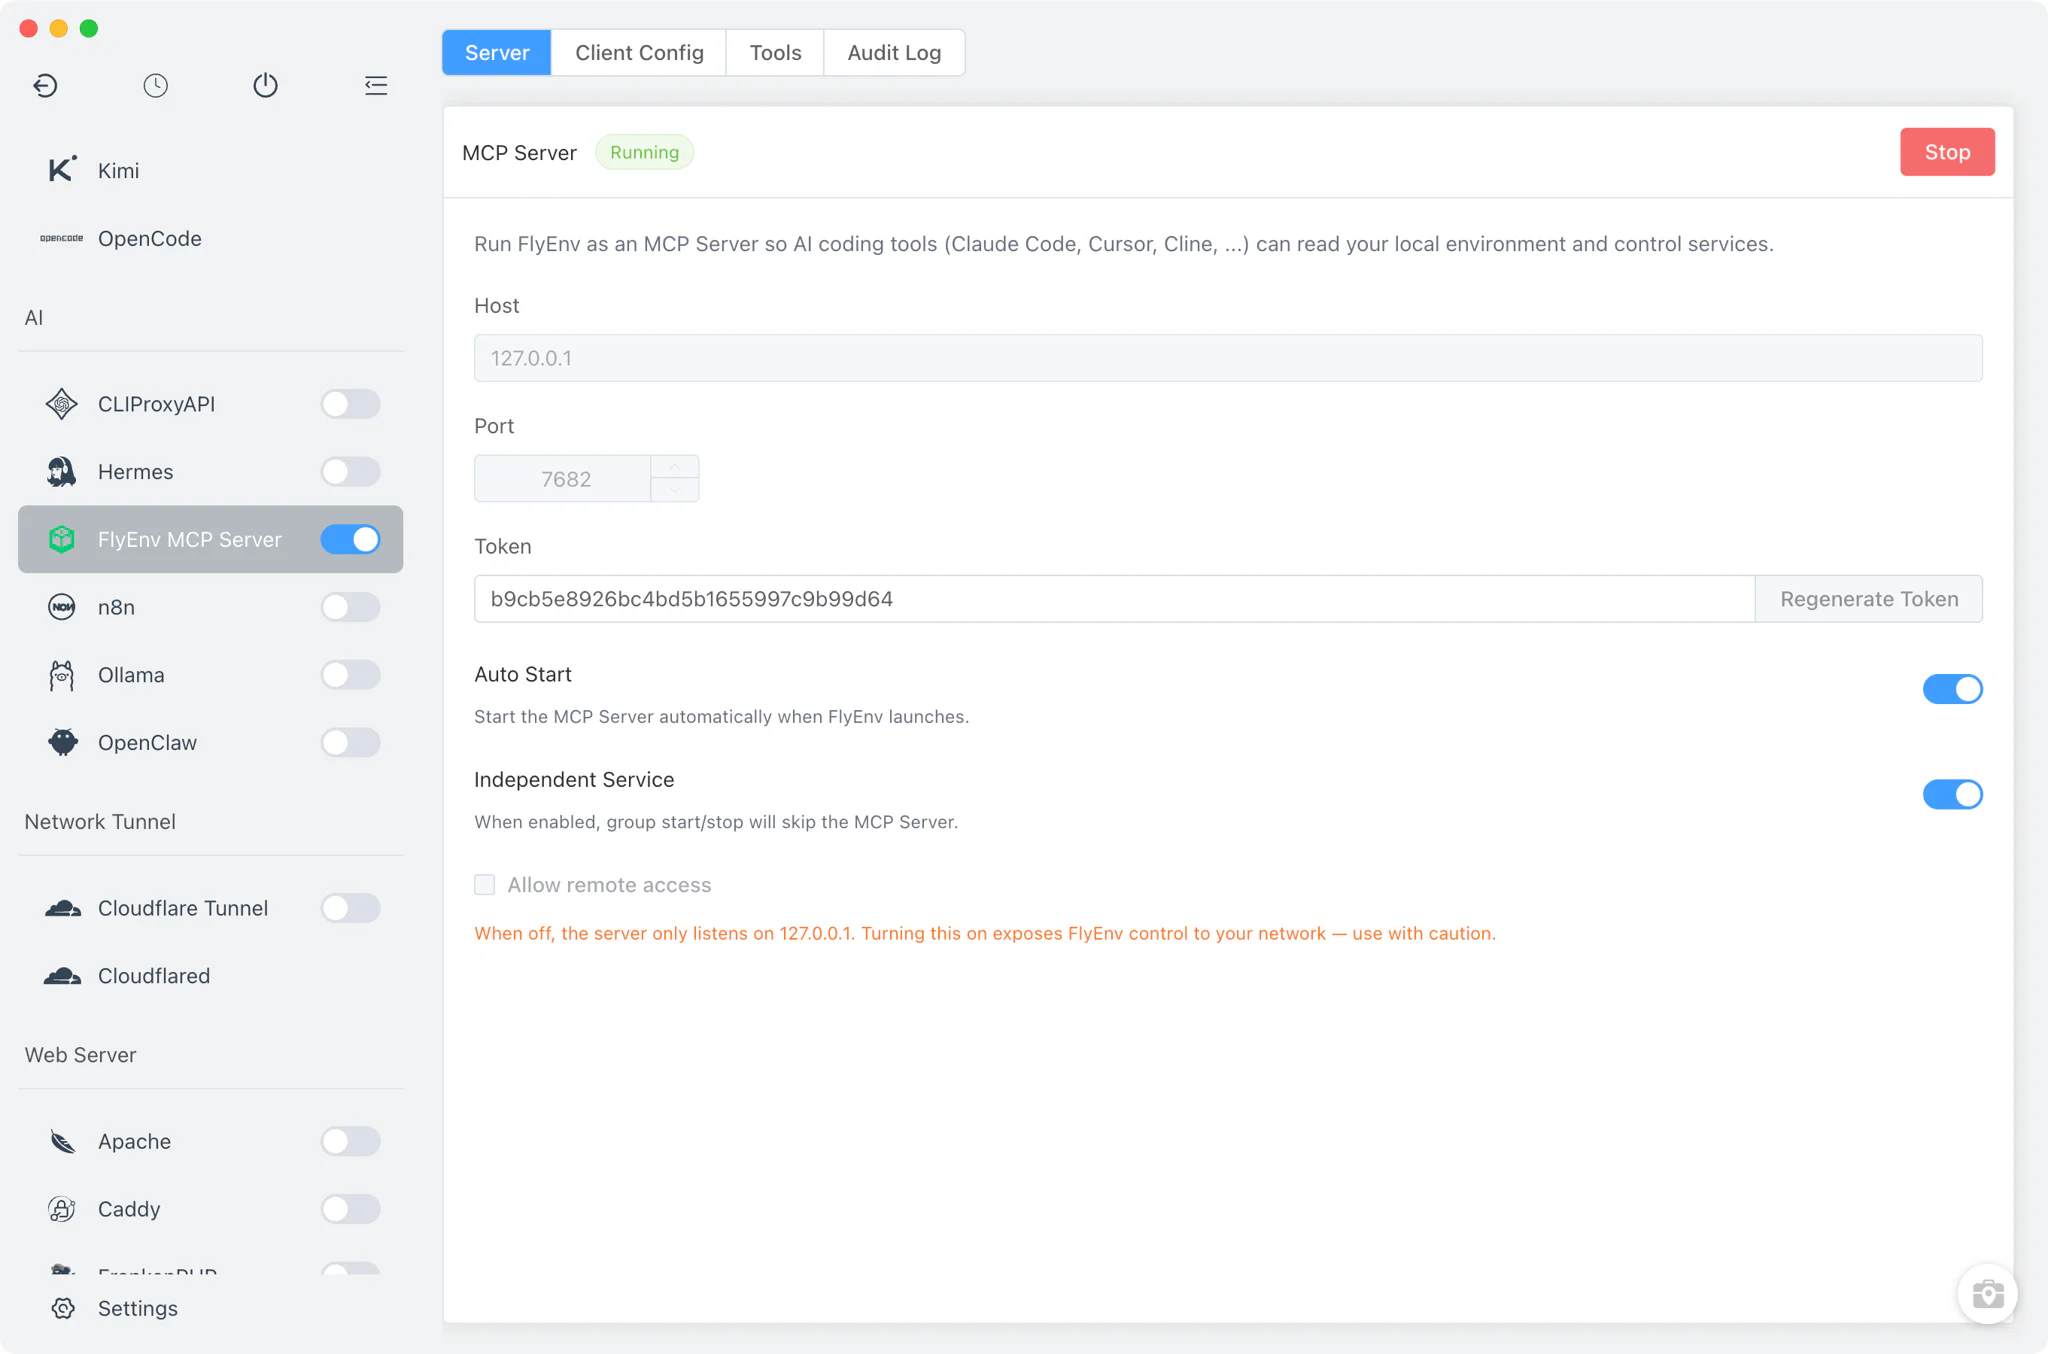Image resolution: width=2048 pixels, height=1354 pixels.
Task: Click the Hermes icon
Action: 62,472
